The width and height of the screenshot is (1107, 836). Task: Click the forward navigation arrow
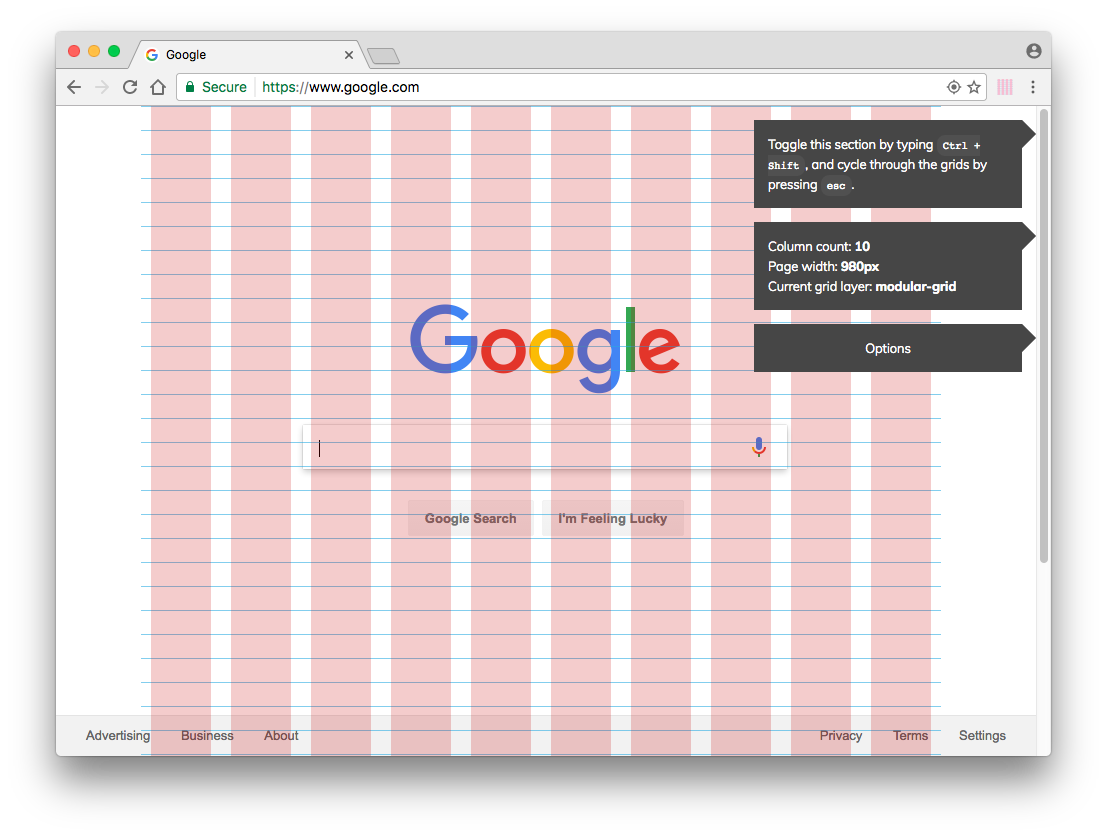click(x=102, y=88)
